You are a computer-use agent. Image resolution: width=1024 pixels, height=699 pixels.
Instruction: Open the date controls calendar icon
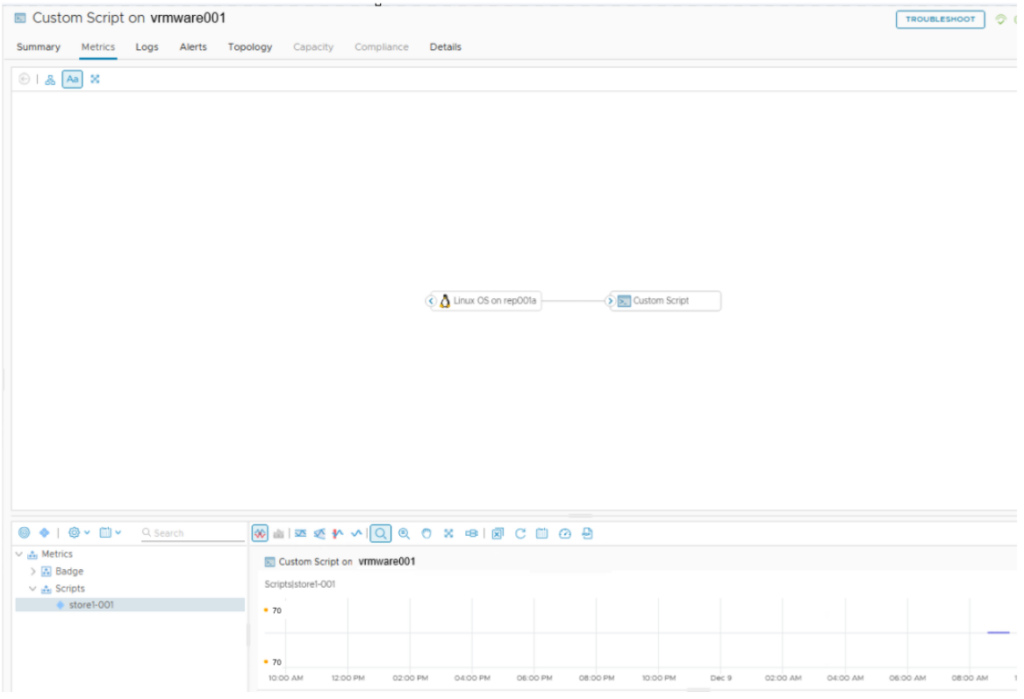coord(542,534)
